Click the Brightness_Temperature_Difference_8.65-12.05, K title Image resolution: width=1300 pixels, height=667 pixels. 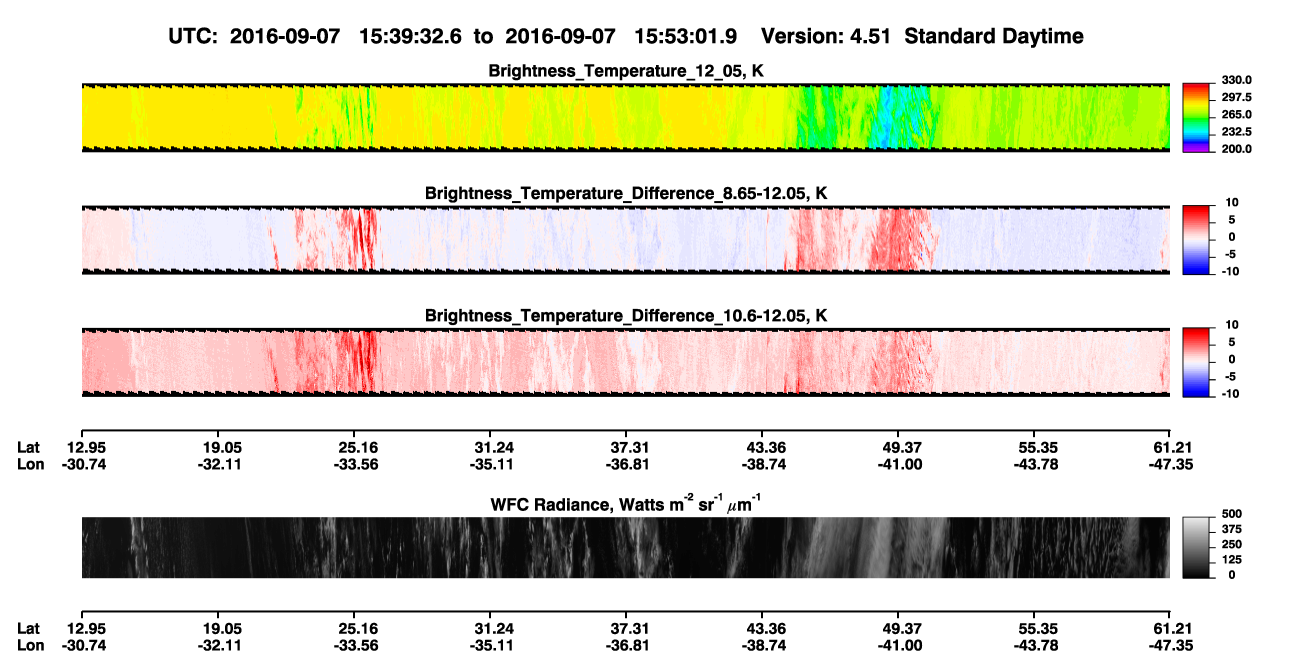pyautogui.click(x=626, y=193)
